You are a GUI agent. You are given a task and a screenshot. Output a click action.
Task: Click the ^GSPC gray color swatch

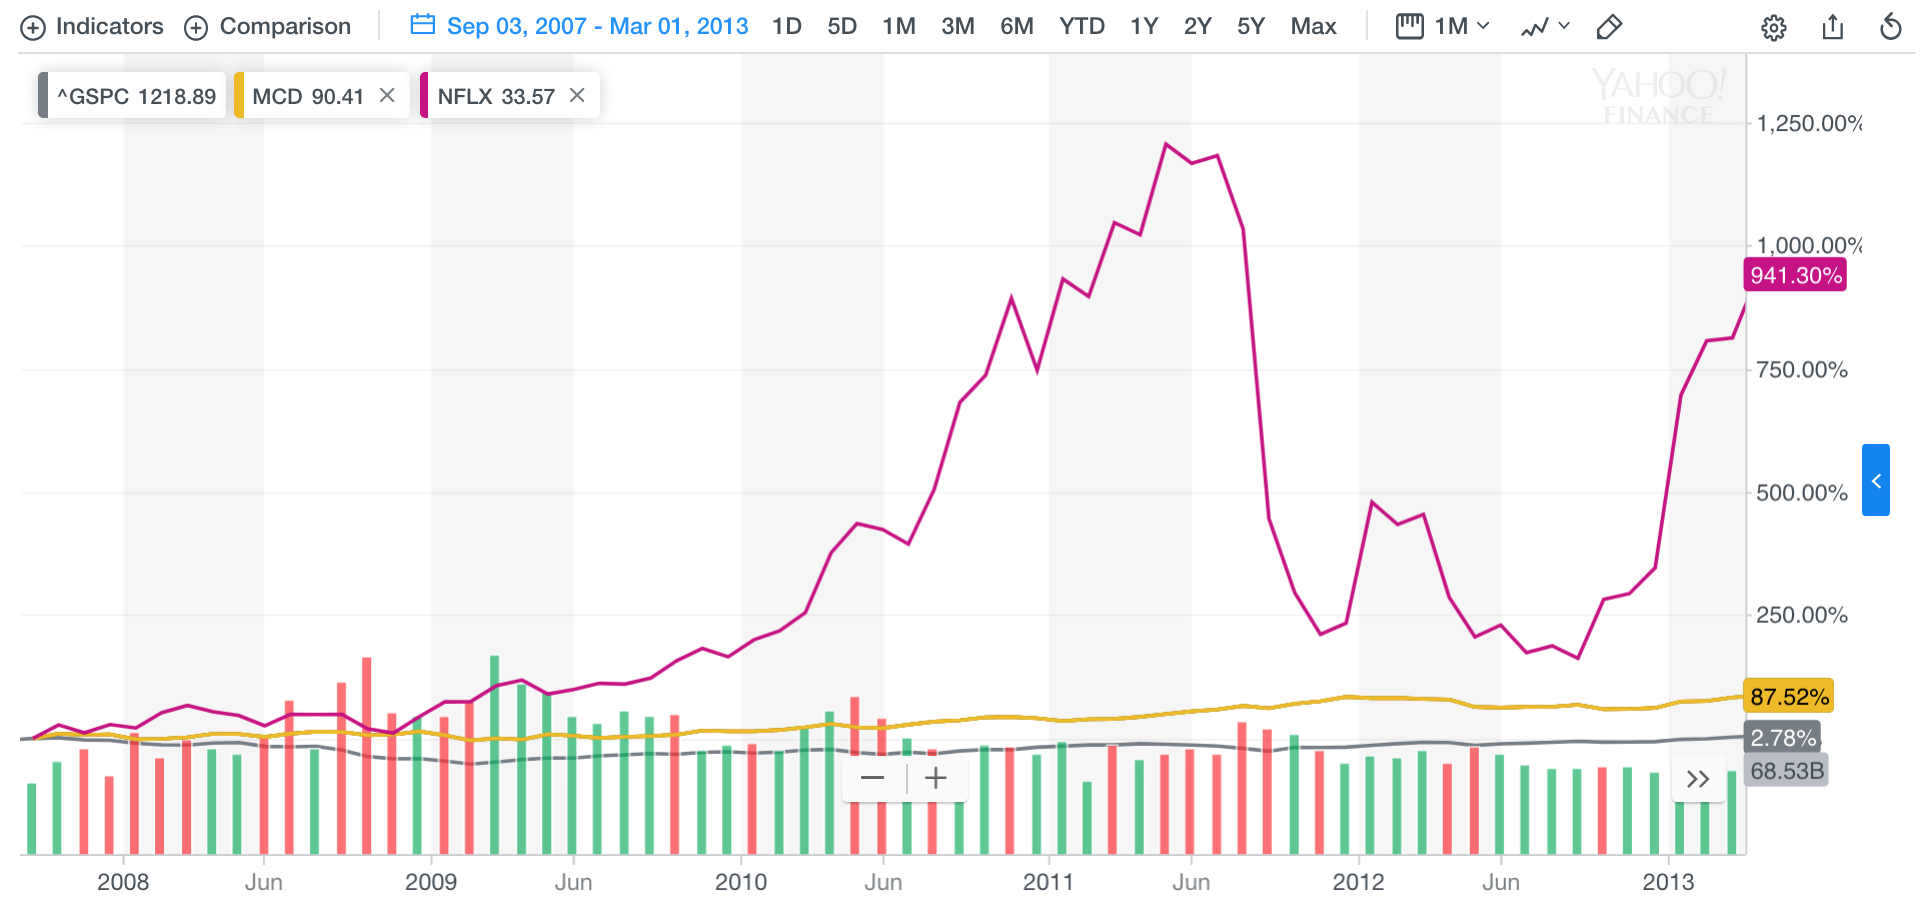click(43, 95)
